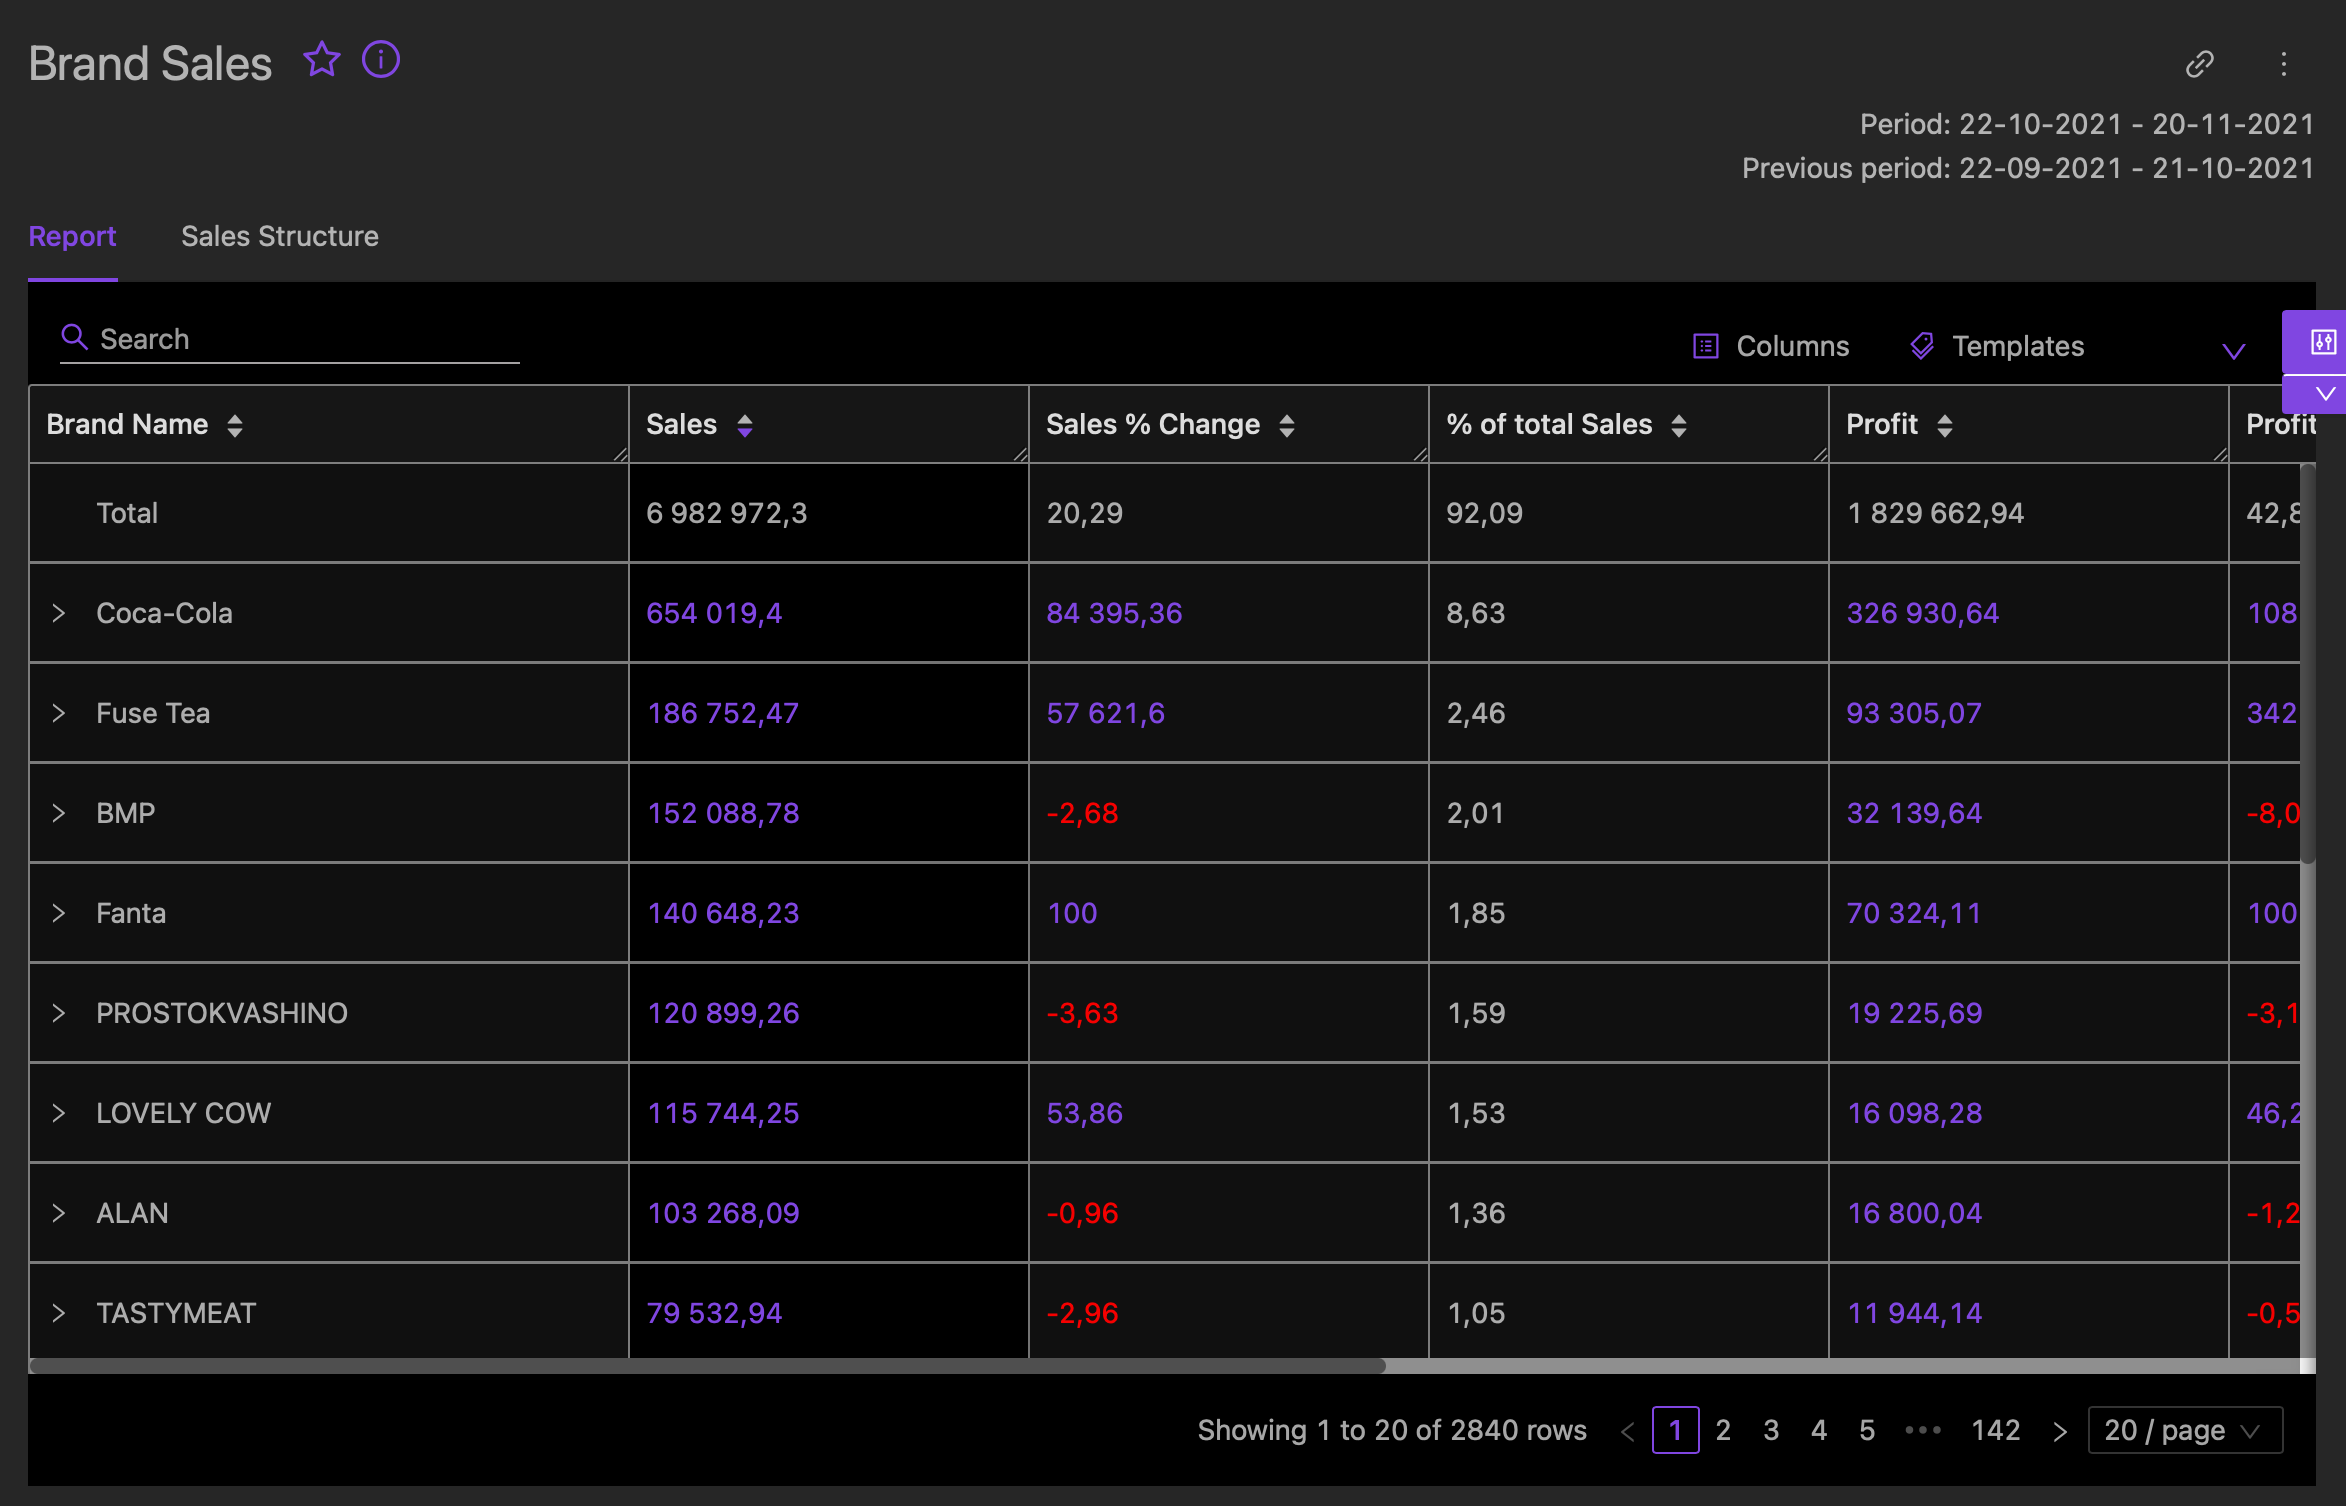Screen dimensions: 2346x1506
Task: Expand the Coca-Cola brand row
Action: (59, 613)
